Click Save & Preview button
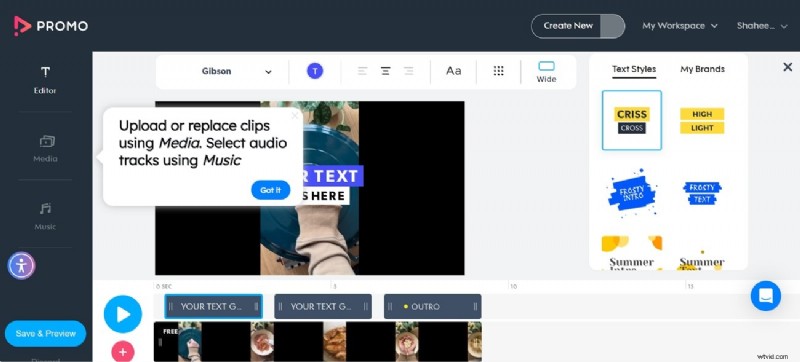This screenshot has height=362, width=800. [45, 333]
